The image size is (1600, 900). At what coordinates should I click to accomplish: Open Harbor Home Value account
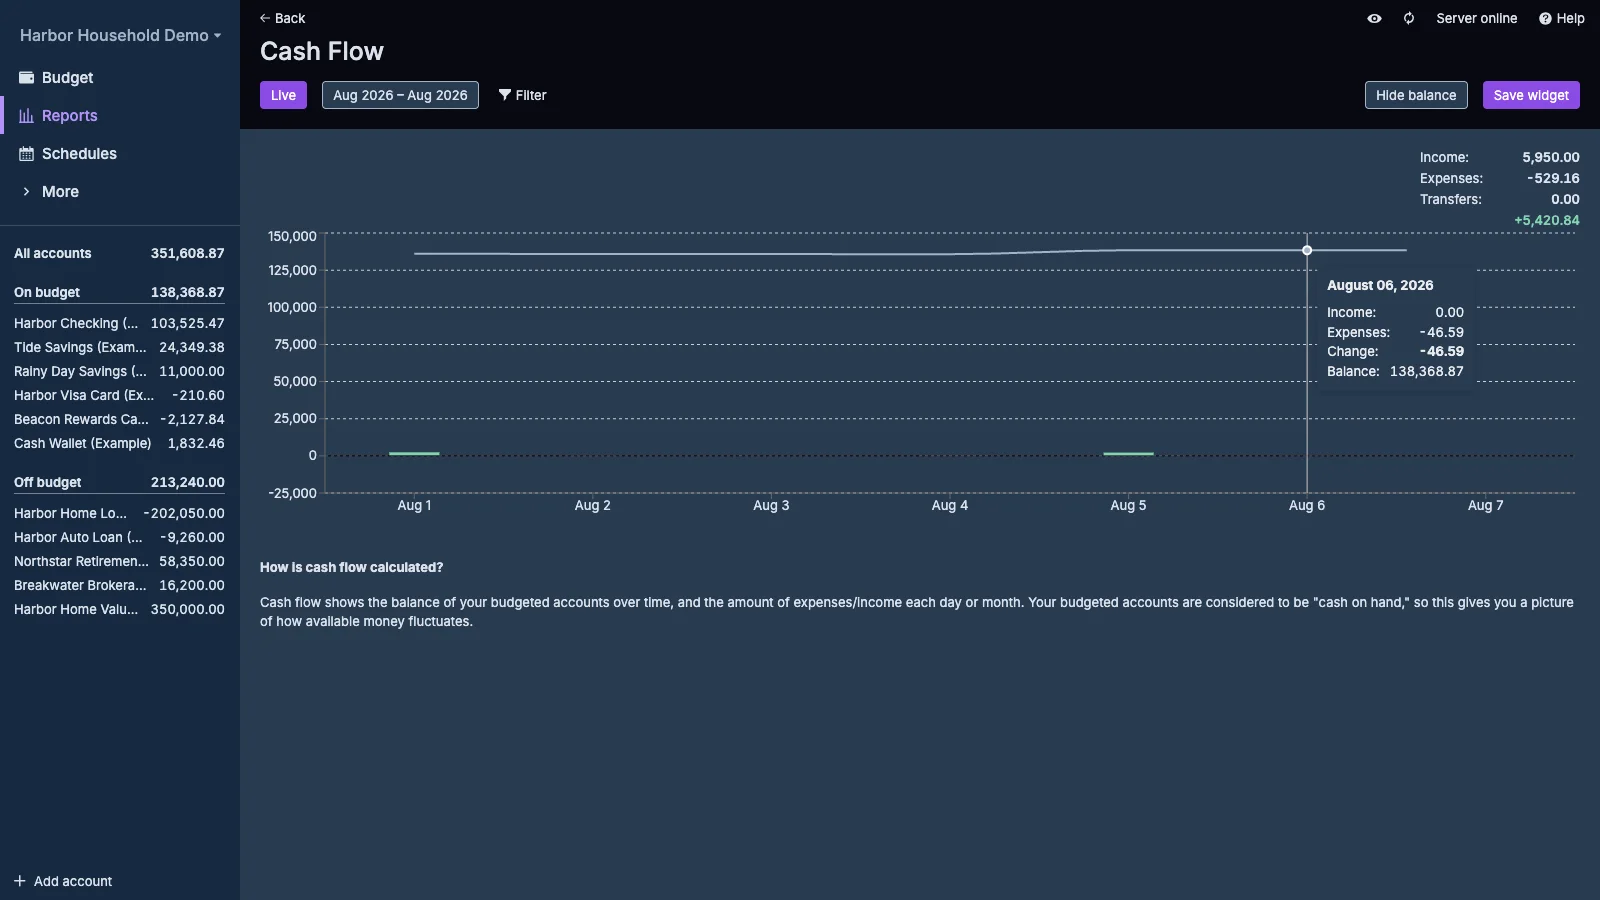click(x=119, y=609)
